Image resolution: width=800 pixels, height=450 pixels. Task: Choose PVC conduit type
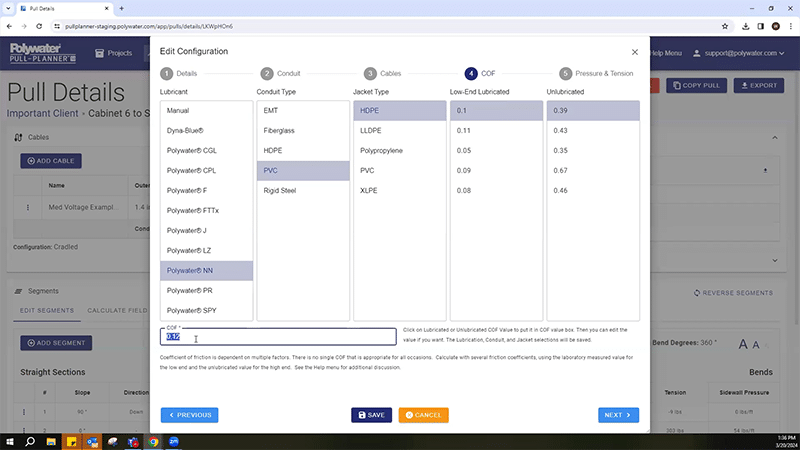(303, 170)
